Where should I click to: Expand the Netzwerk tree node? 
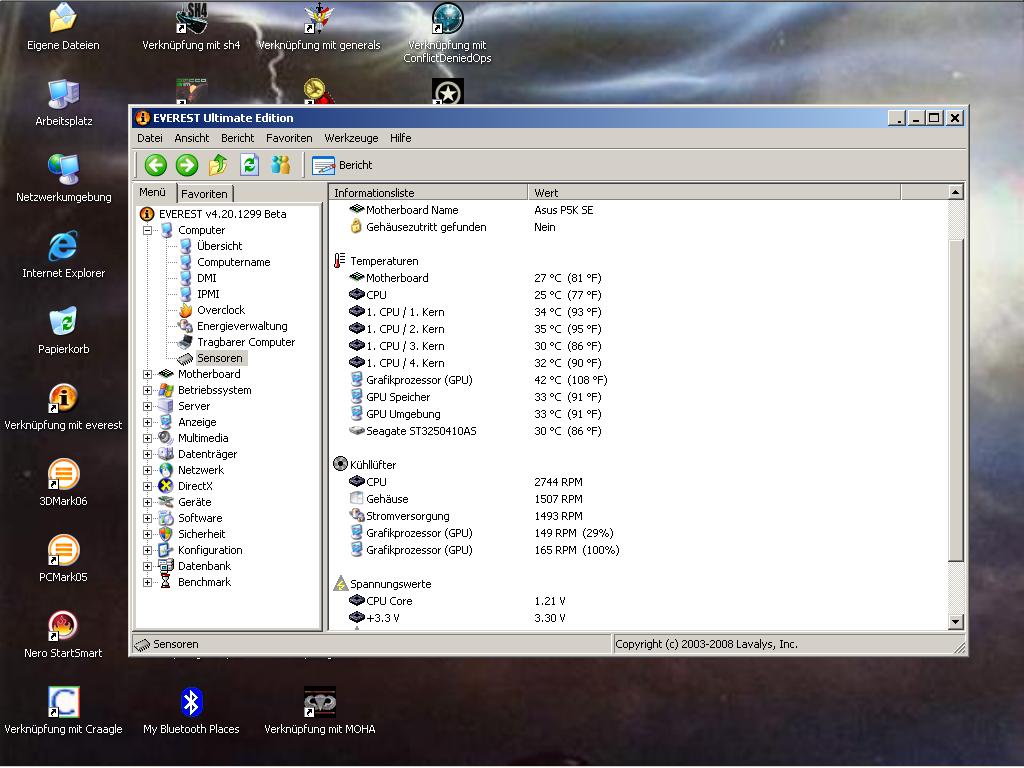pyautogui.click(x=148, y=471)
